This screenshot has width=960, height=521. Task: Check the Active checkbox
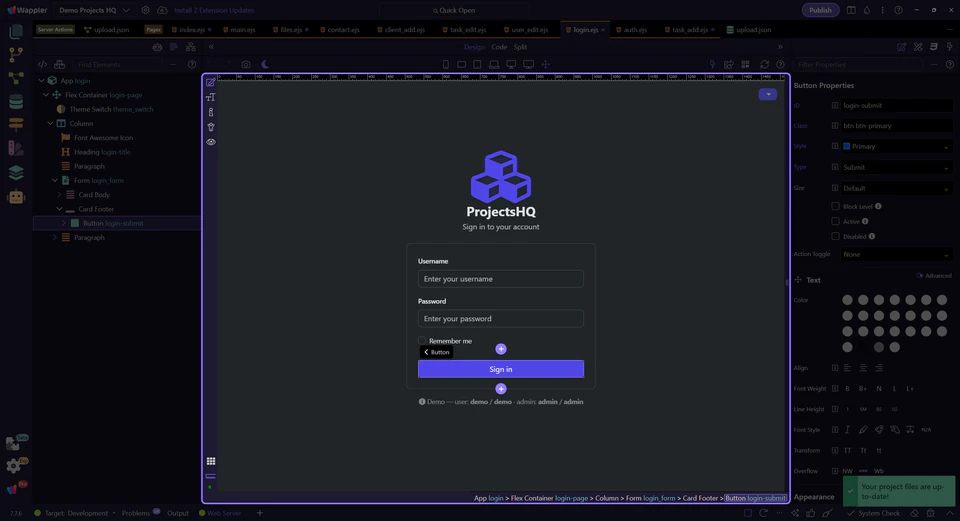835,221
